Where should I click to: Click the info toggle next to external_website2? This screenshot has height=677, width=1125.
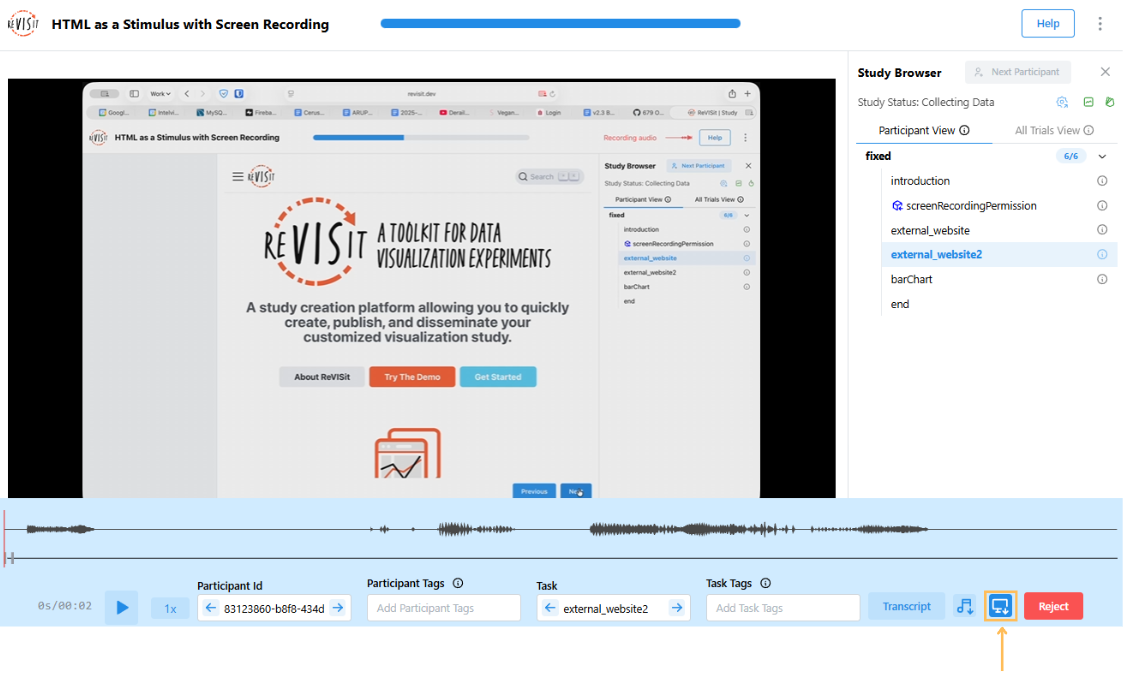[1104, 254]
